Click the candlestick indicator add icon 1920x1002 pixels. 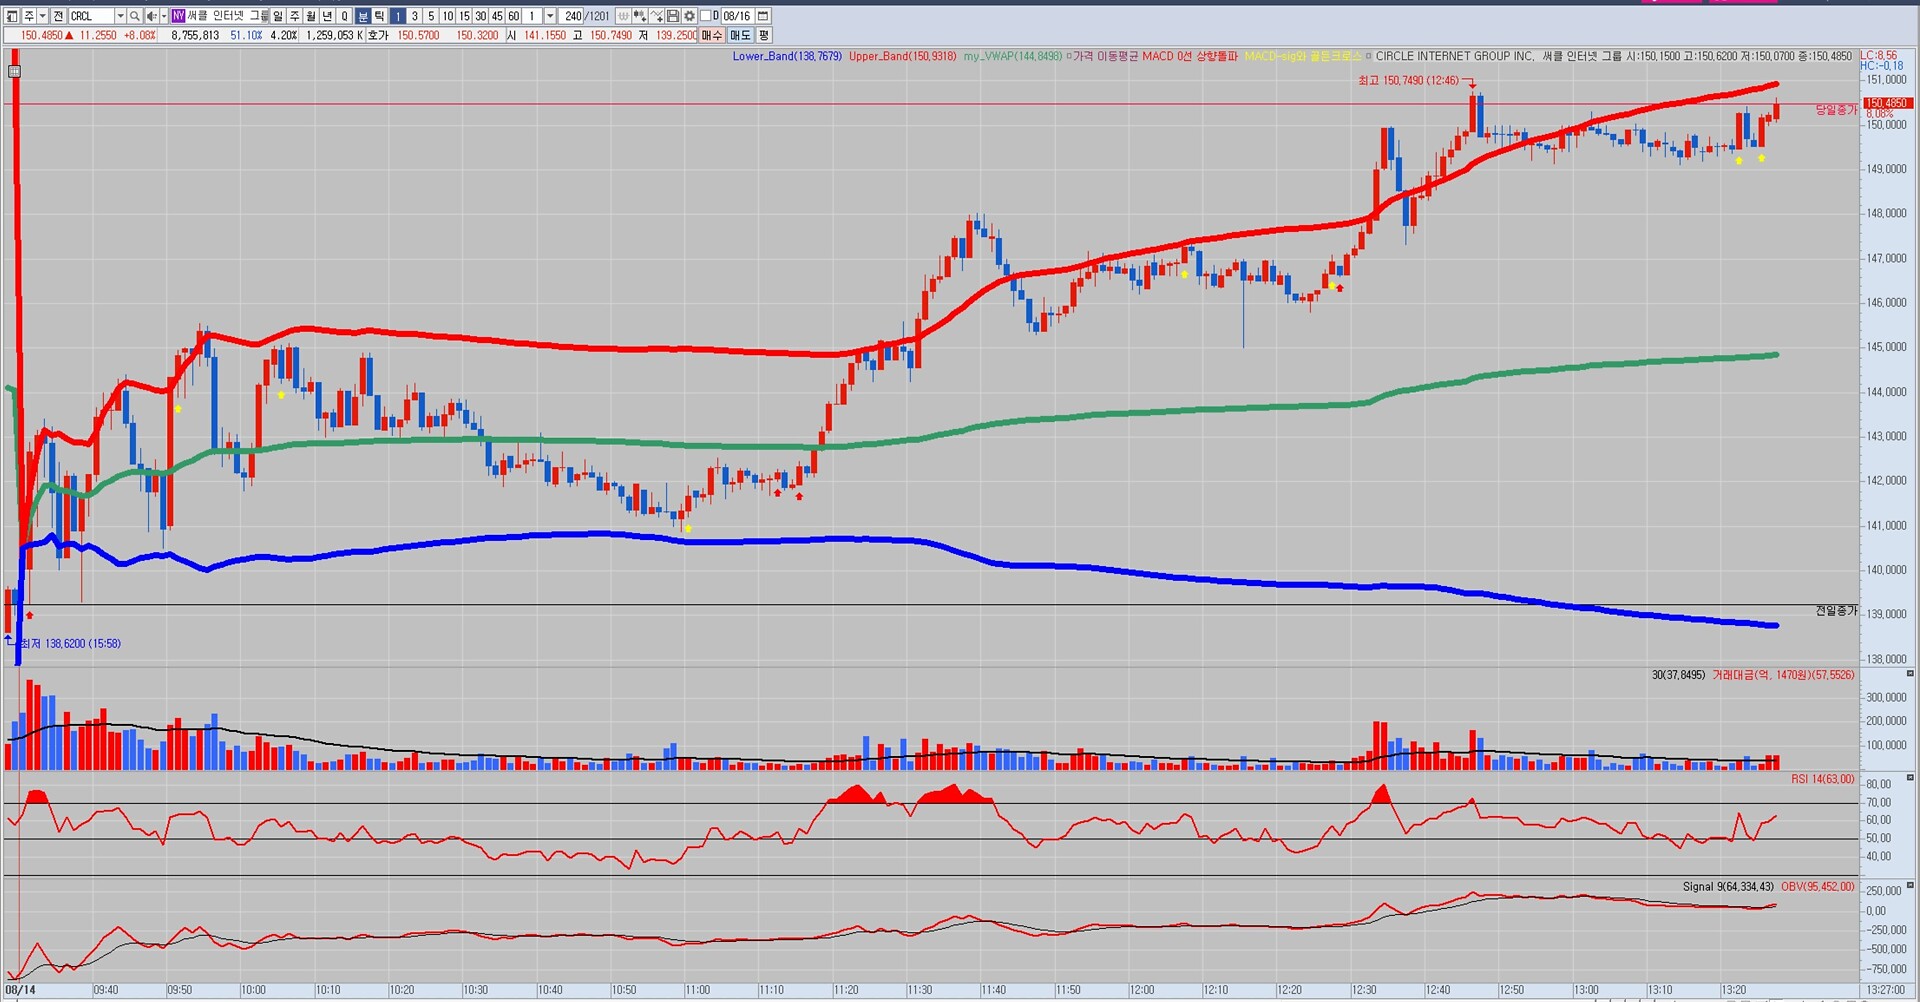640,16
